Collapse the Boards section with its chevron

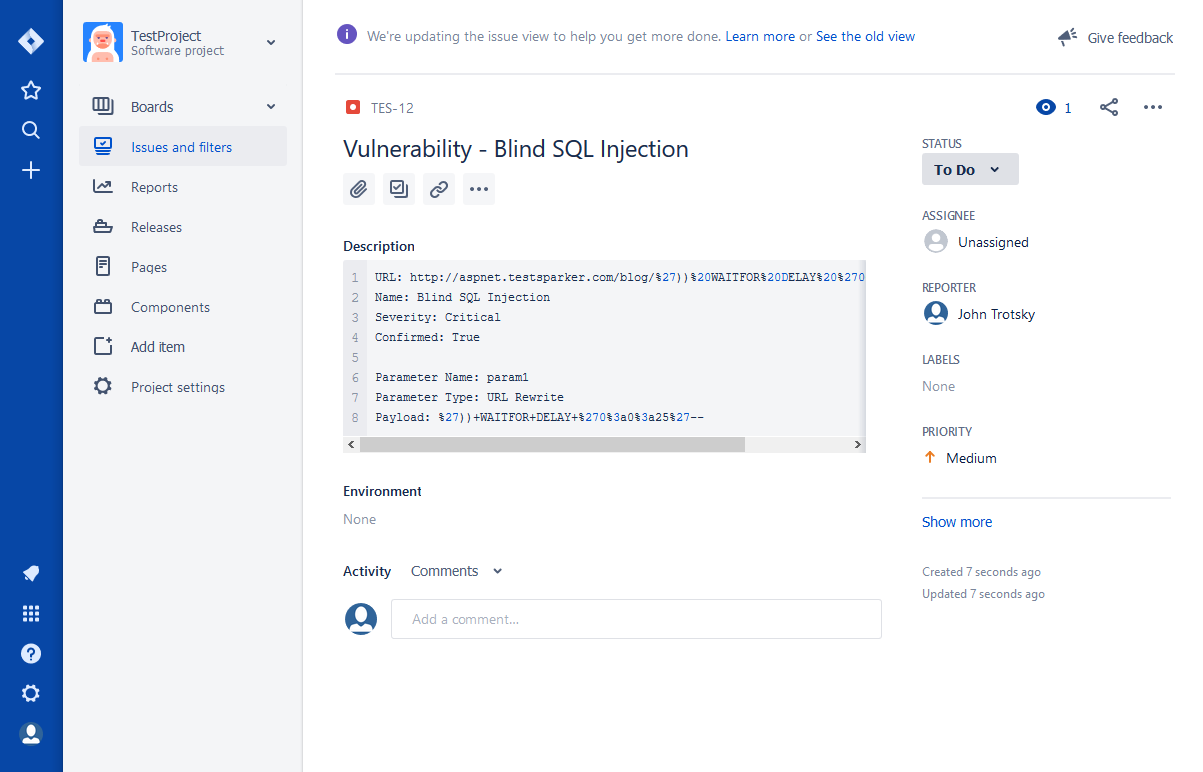[270, 105]
